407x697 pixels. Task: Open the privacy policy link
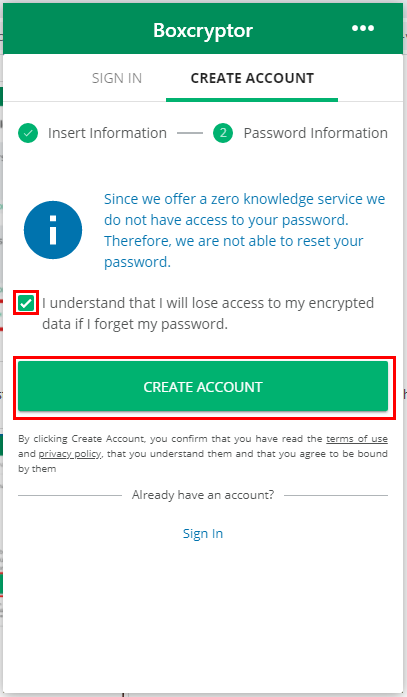point(70,454)
